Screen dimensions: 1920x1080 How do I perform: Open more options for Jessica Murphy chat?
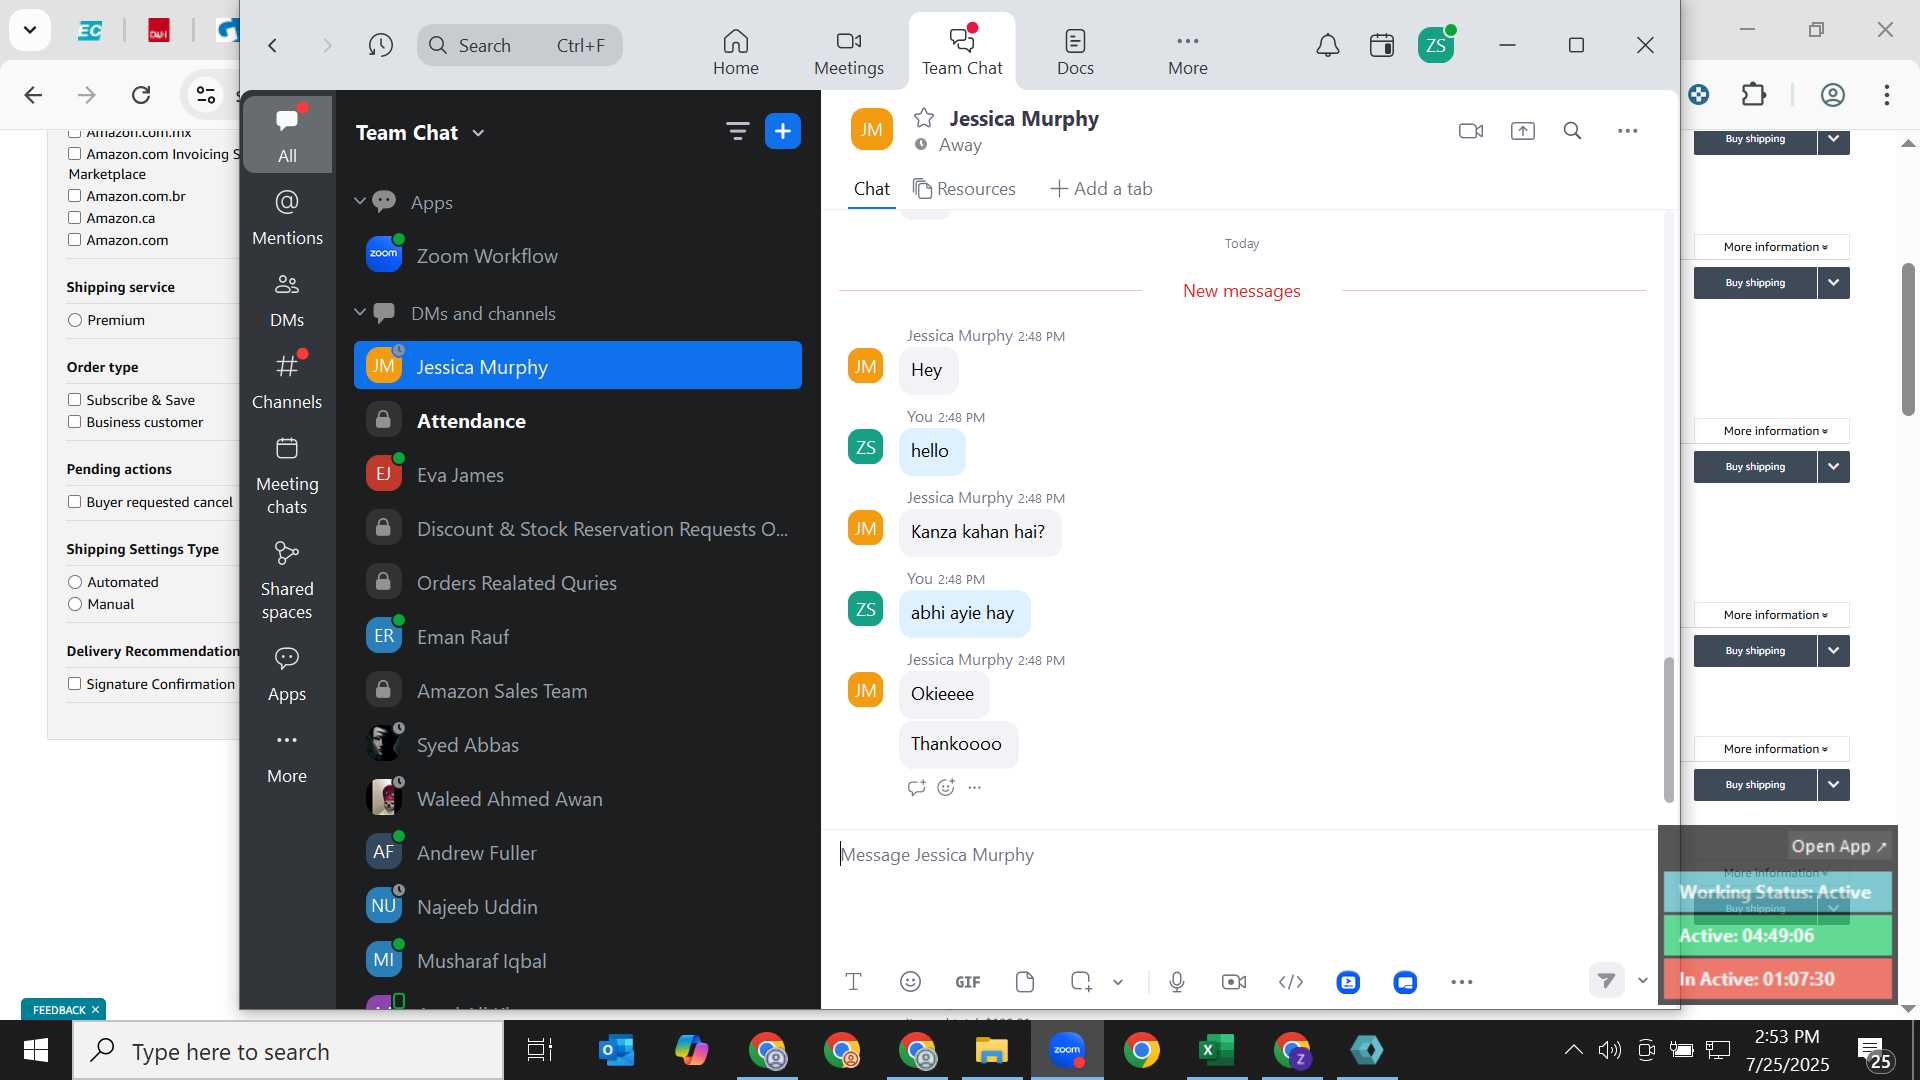pyautogui.click(x=1627, y=131)
